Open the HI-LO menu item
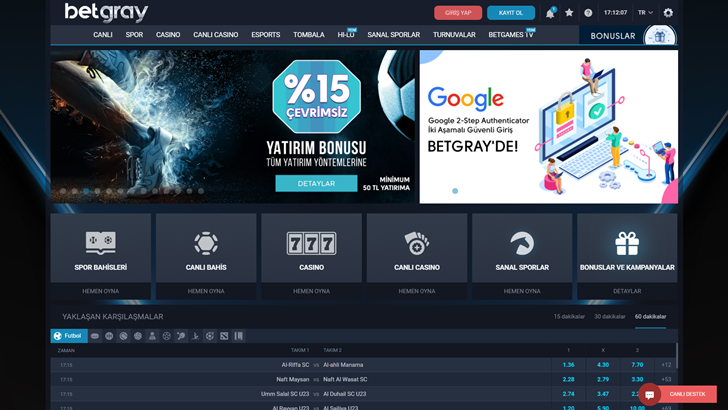Viewport: 728px width, 410px height. point(346,35)
